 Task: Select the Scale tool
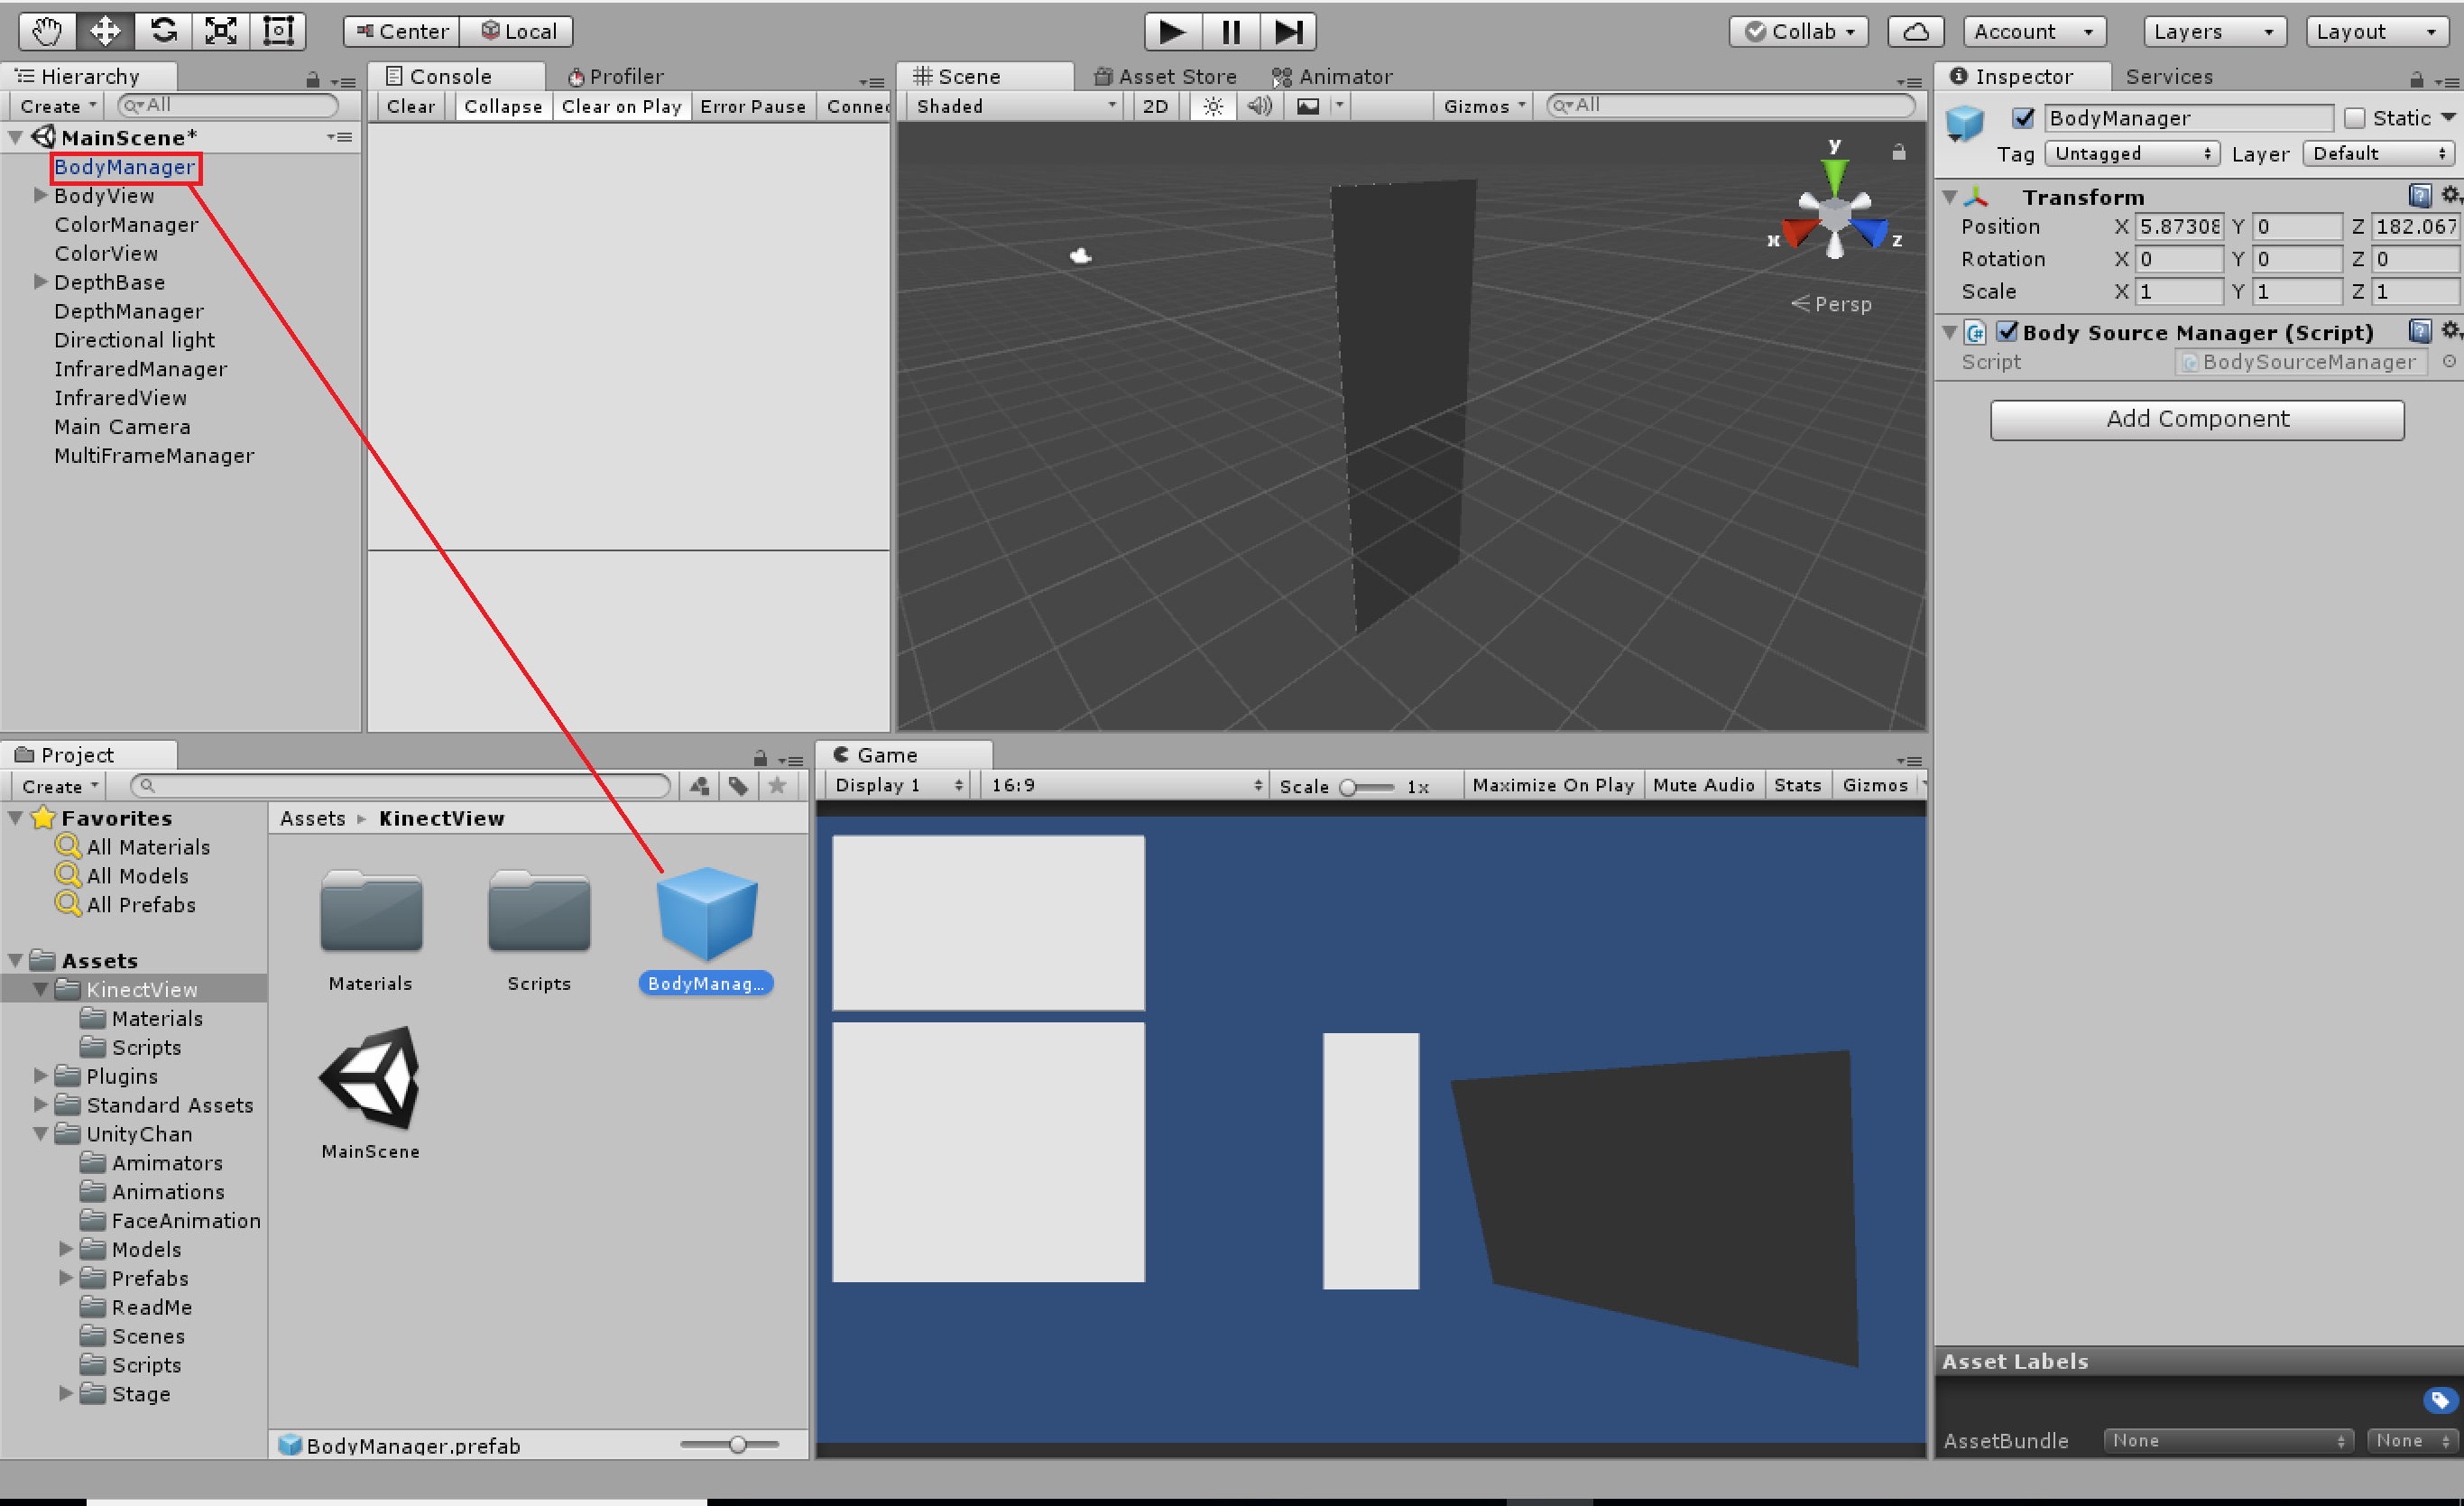pyautogui.click(x=220, y=31)
